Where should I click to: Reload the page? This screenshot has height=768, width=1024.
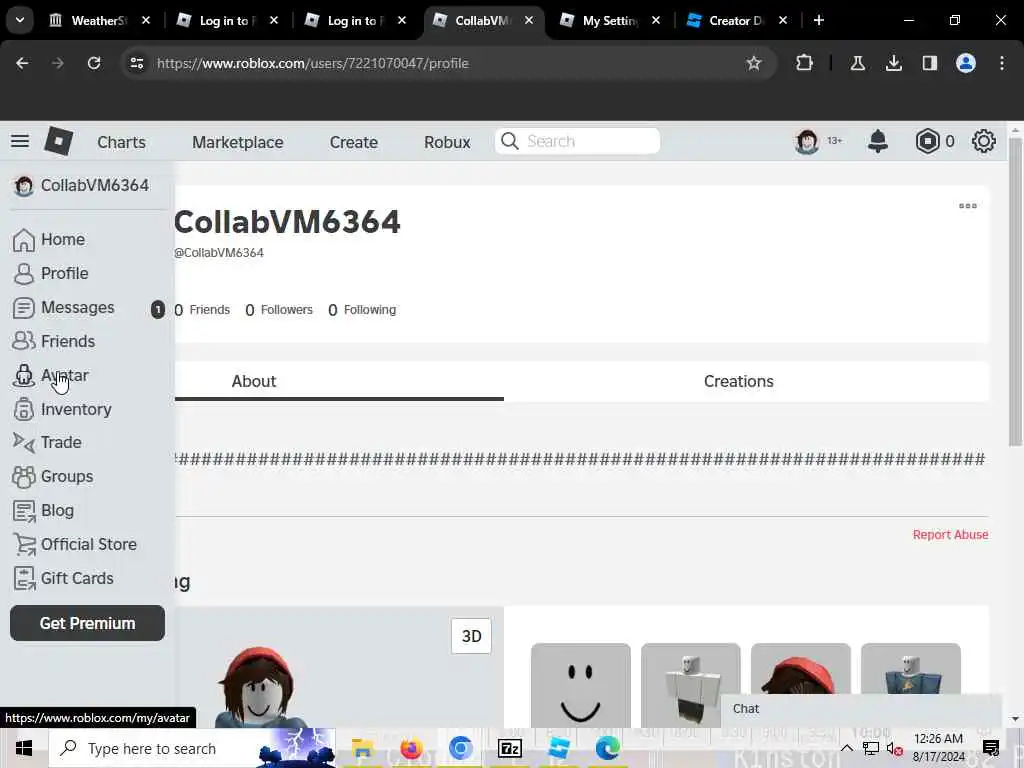tap(94, 63)
